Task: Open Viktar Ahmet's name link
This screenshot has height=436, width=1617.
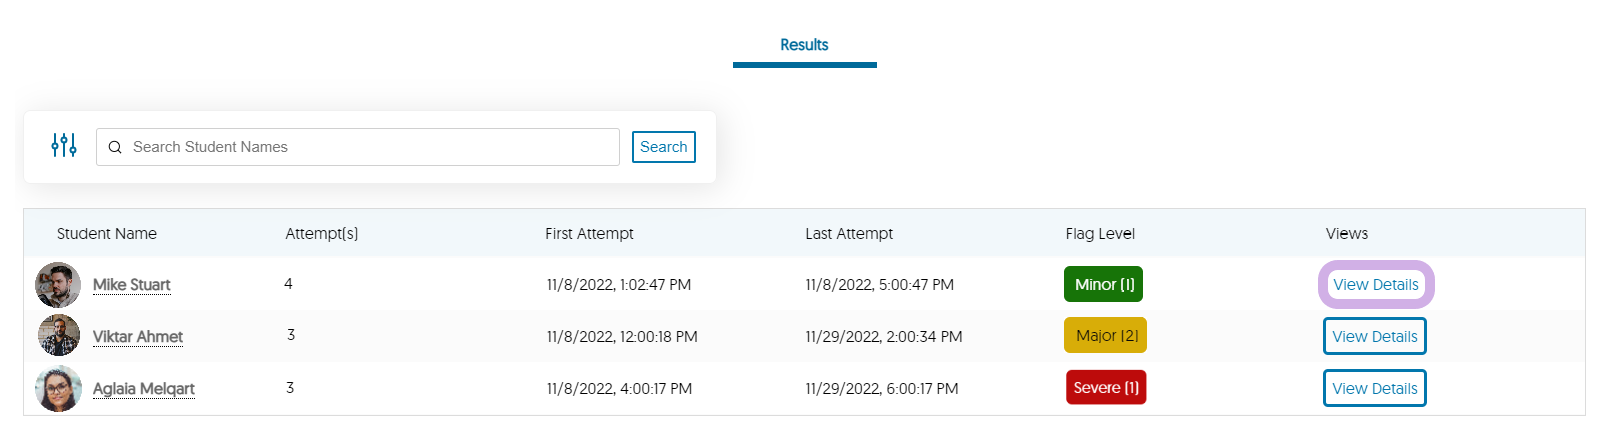Action: coord(138,337)
